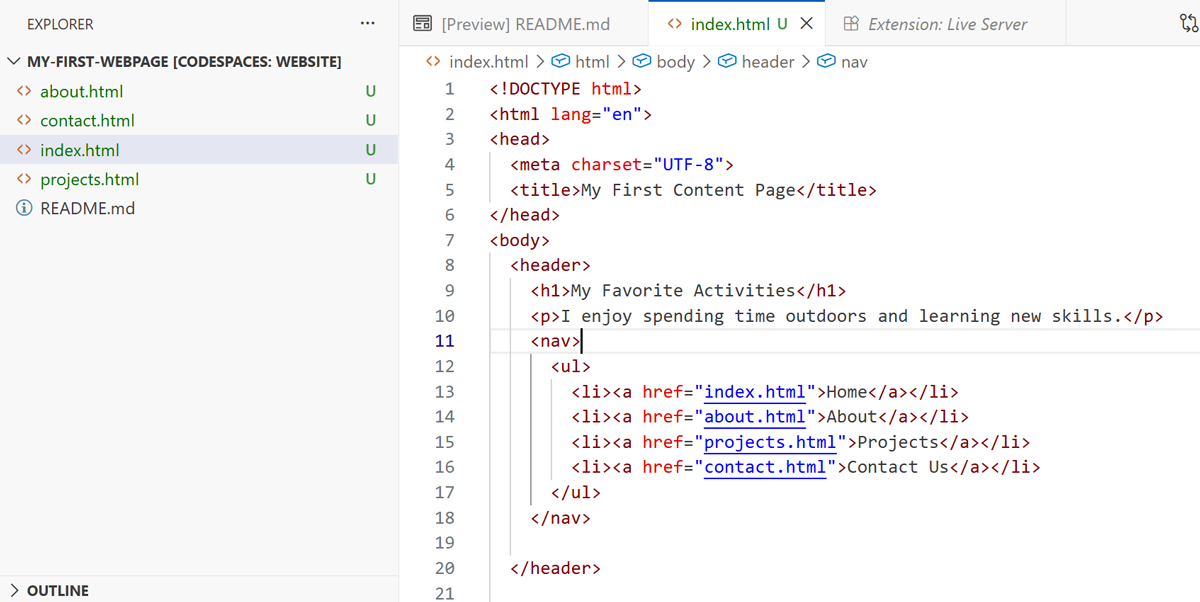Close the index.html editor tab
Screen dimensions: 1200x602
(807, 23)
